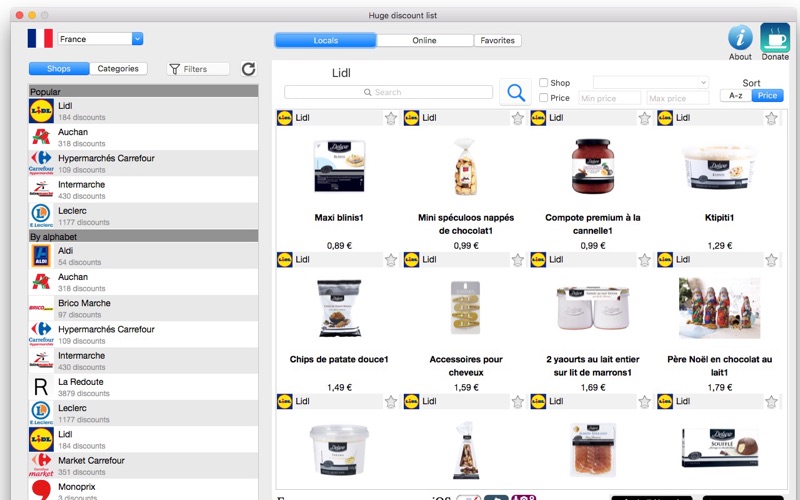This screenshot has height=500, width=800.
Task: Open the Soufflé box product image
Action: (719, 447)
